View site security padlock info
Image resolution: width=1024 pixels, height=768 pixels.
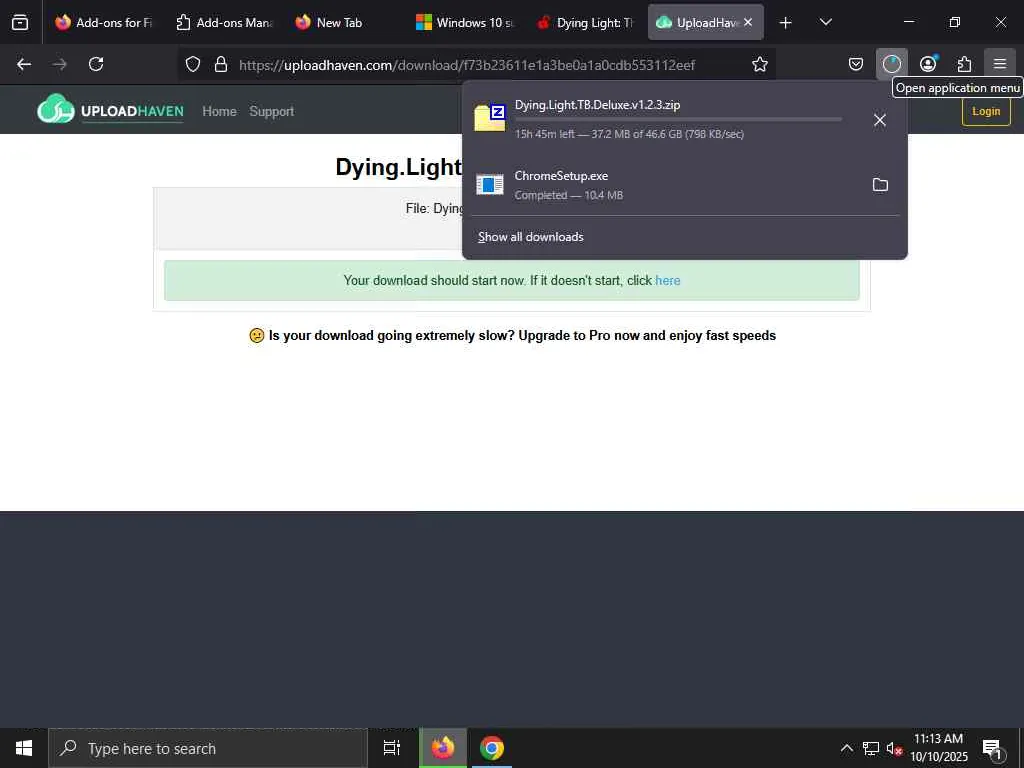(221, 64)
